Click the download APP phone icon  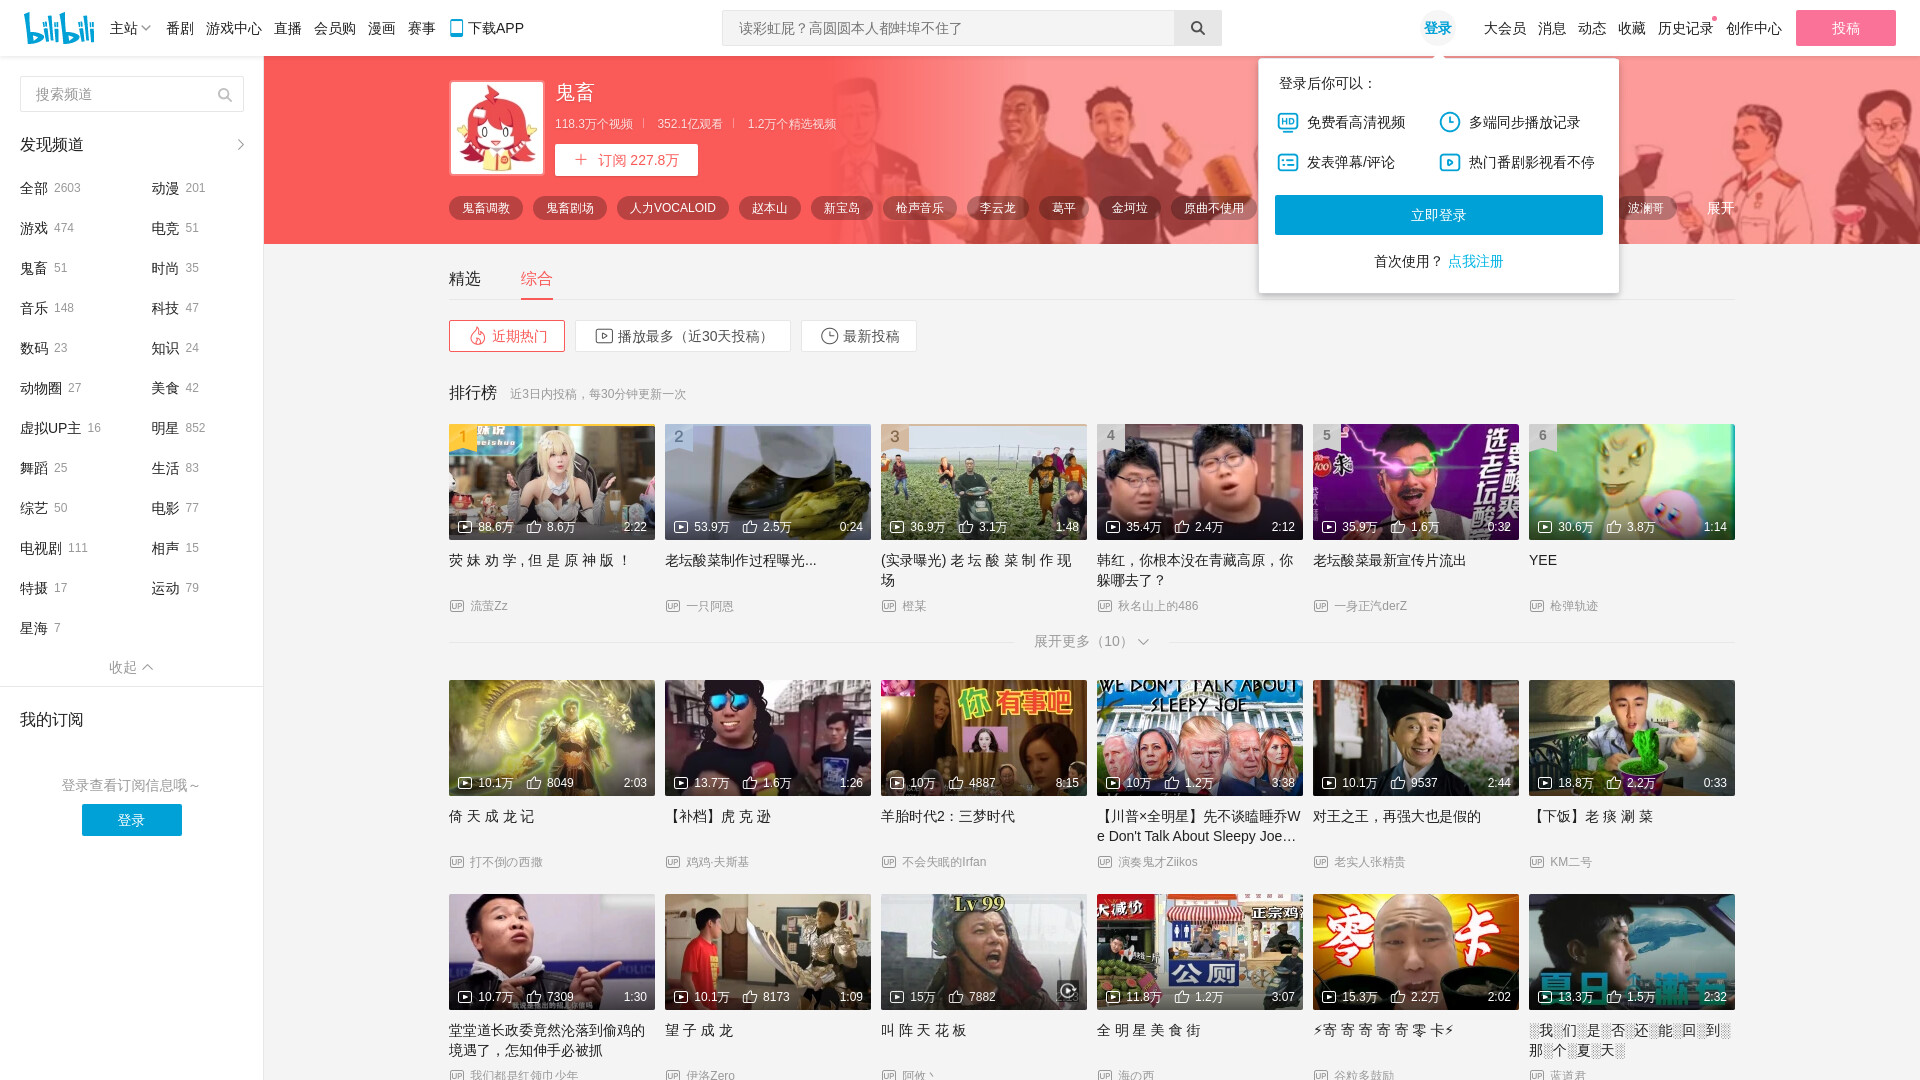456,28
